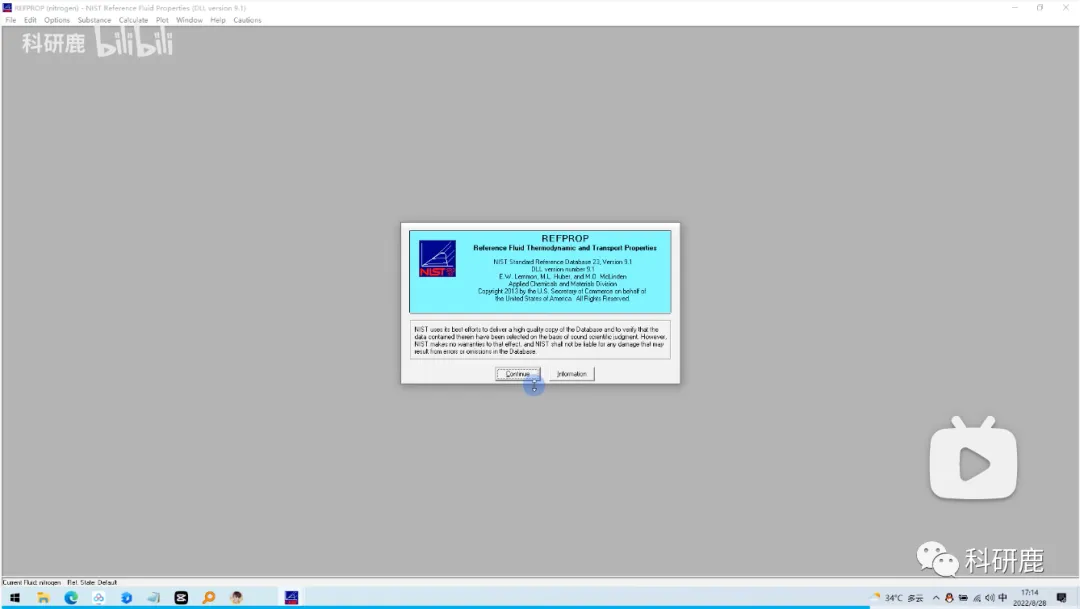Image resolution: width=1080 pixels, height=609 pixels.
Task: Open the QQ penguin tray icon
Action: tap(949, 598)
